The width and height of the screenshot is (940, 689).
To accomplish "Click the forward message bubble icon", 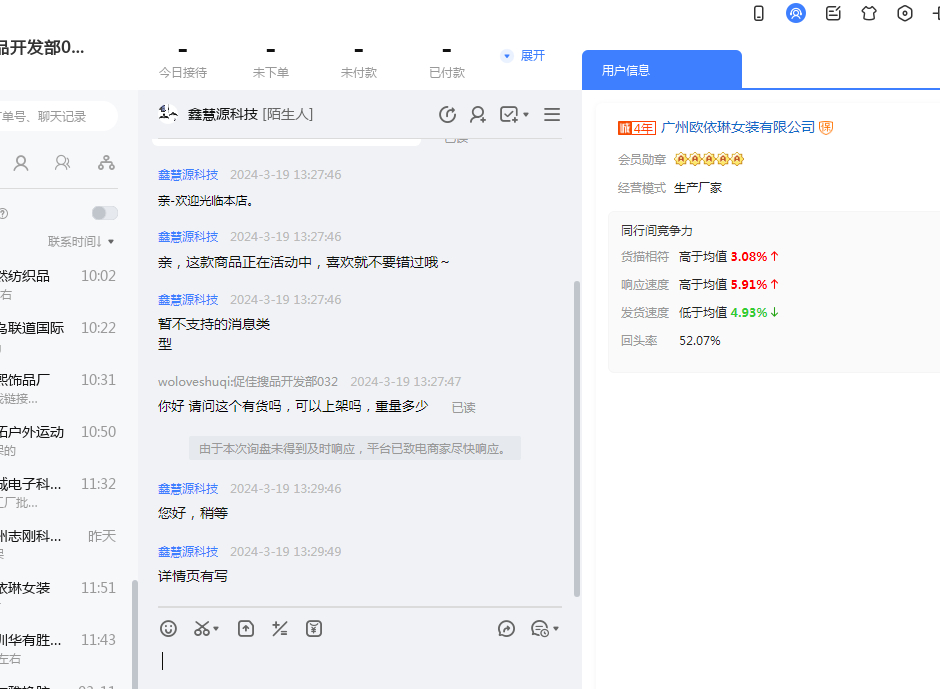I will click(x=507, y=628).
